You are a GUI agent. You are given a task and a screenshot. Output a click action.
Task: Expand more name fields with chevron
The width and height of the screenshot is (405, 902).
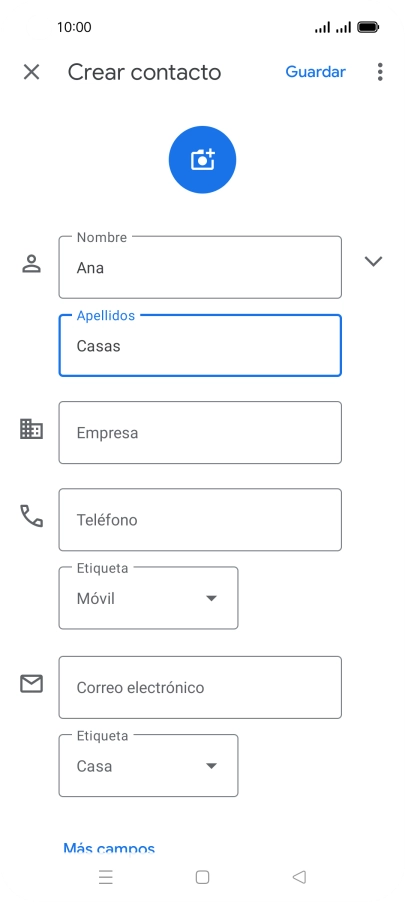(x=373, y=262)
